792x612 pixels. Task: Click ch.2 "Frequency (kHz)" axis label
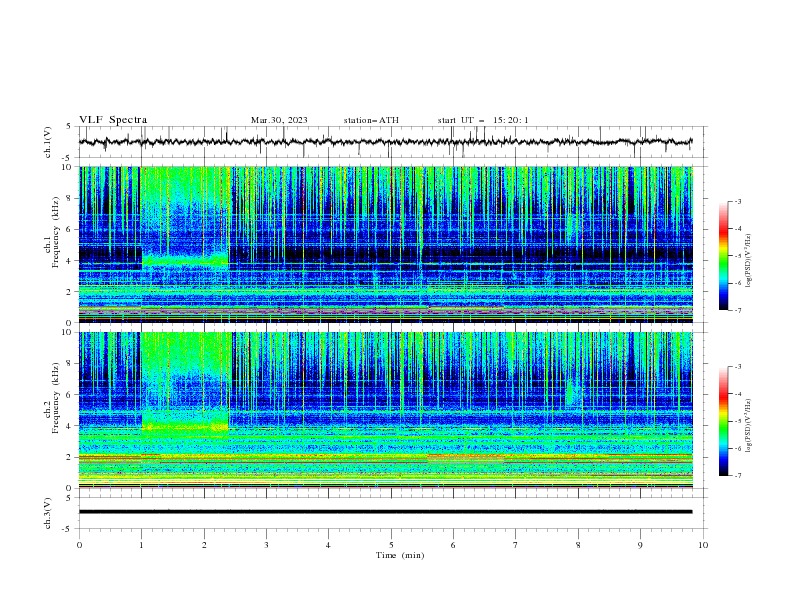pyautogui.click(x=56, y=398)
